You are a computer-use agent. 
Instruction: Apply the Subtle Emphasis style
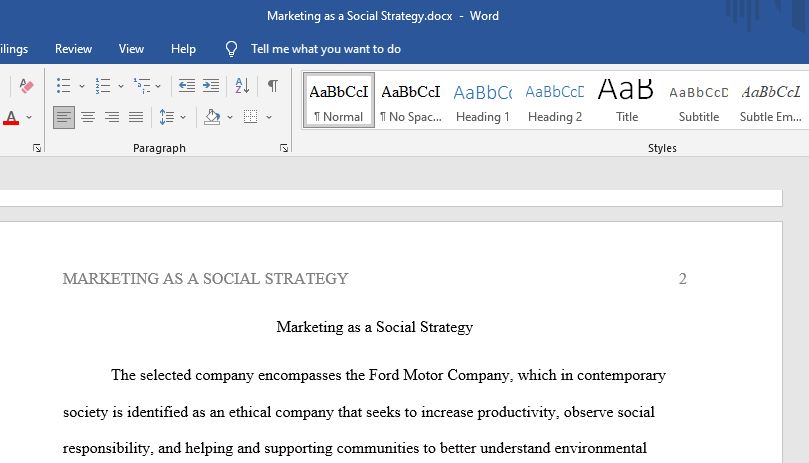click(771, 100)
